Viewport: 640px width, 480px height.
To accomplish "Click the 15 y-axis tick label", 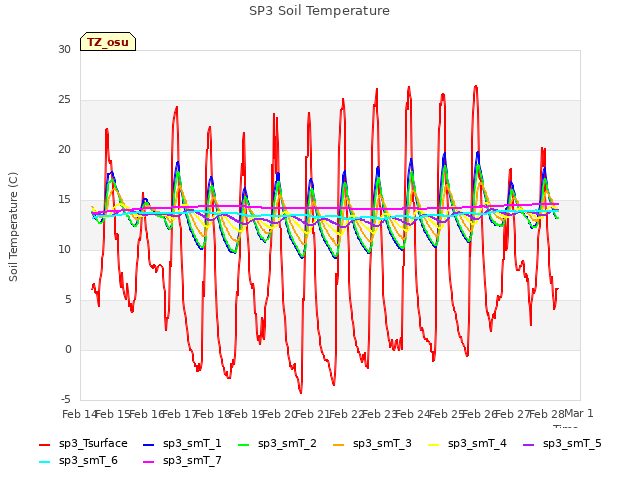I will tap(64, 200).
